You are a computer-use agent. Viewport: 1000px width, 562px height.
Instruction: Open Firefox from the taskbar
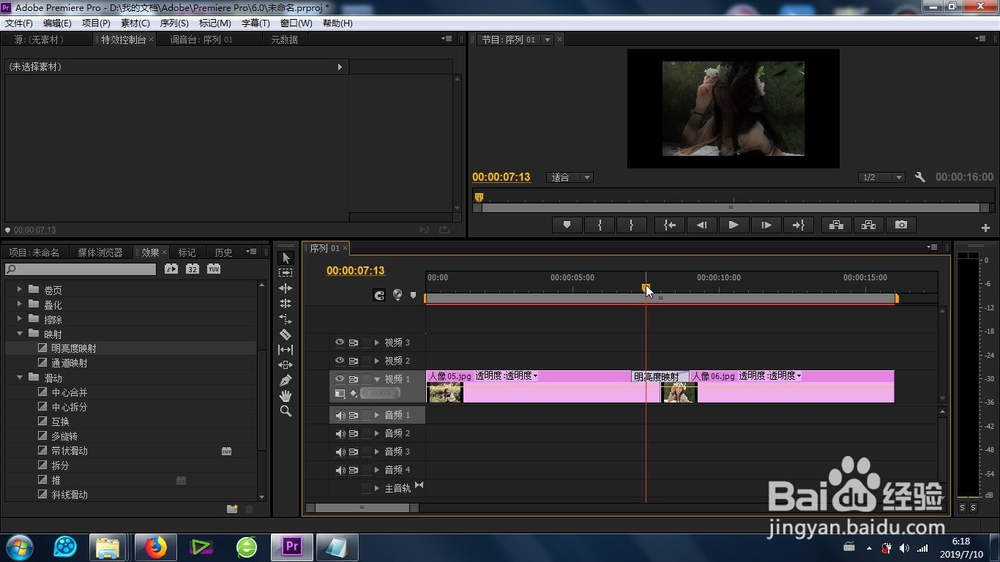point(155,547)
